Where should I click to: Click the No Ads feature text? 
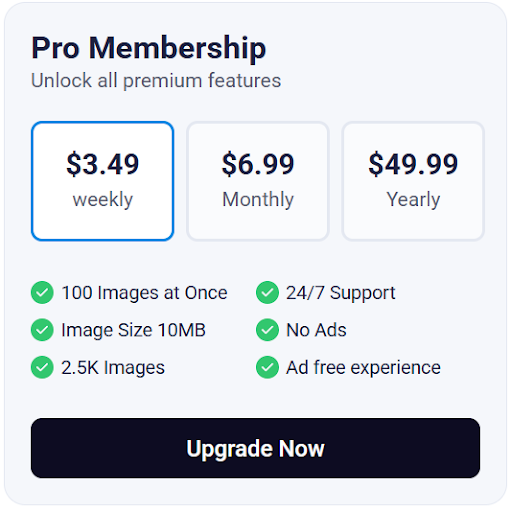[x=316, y=330]
